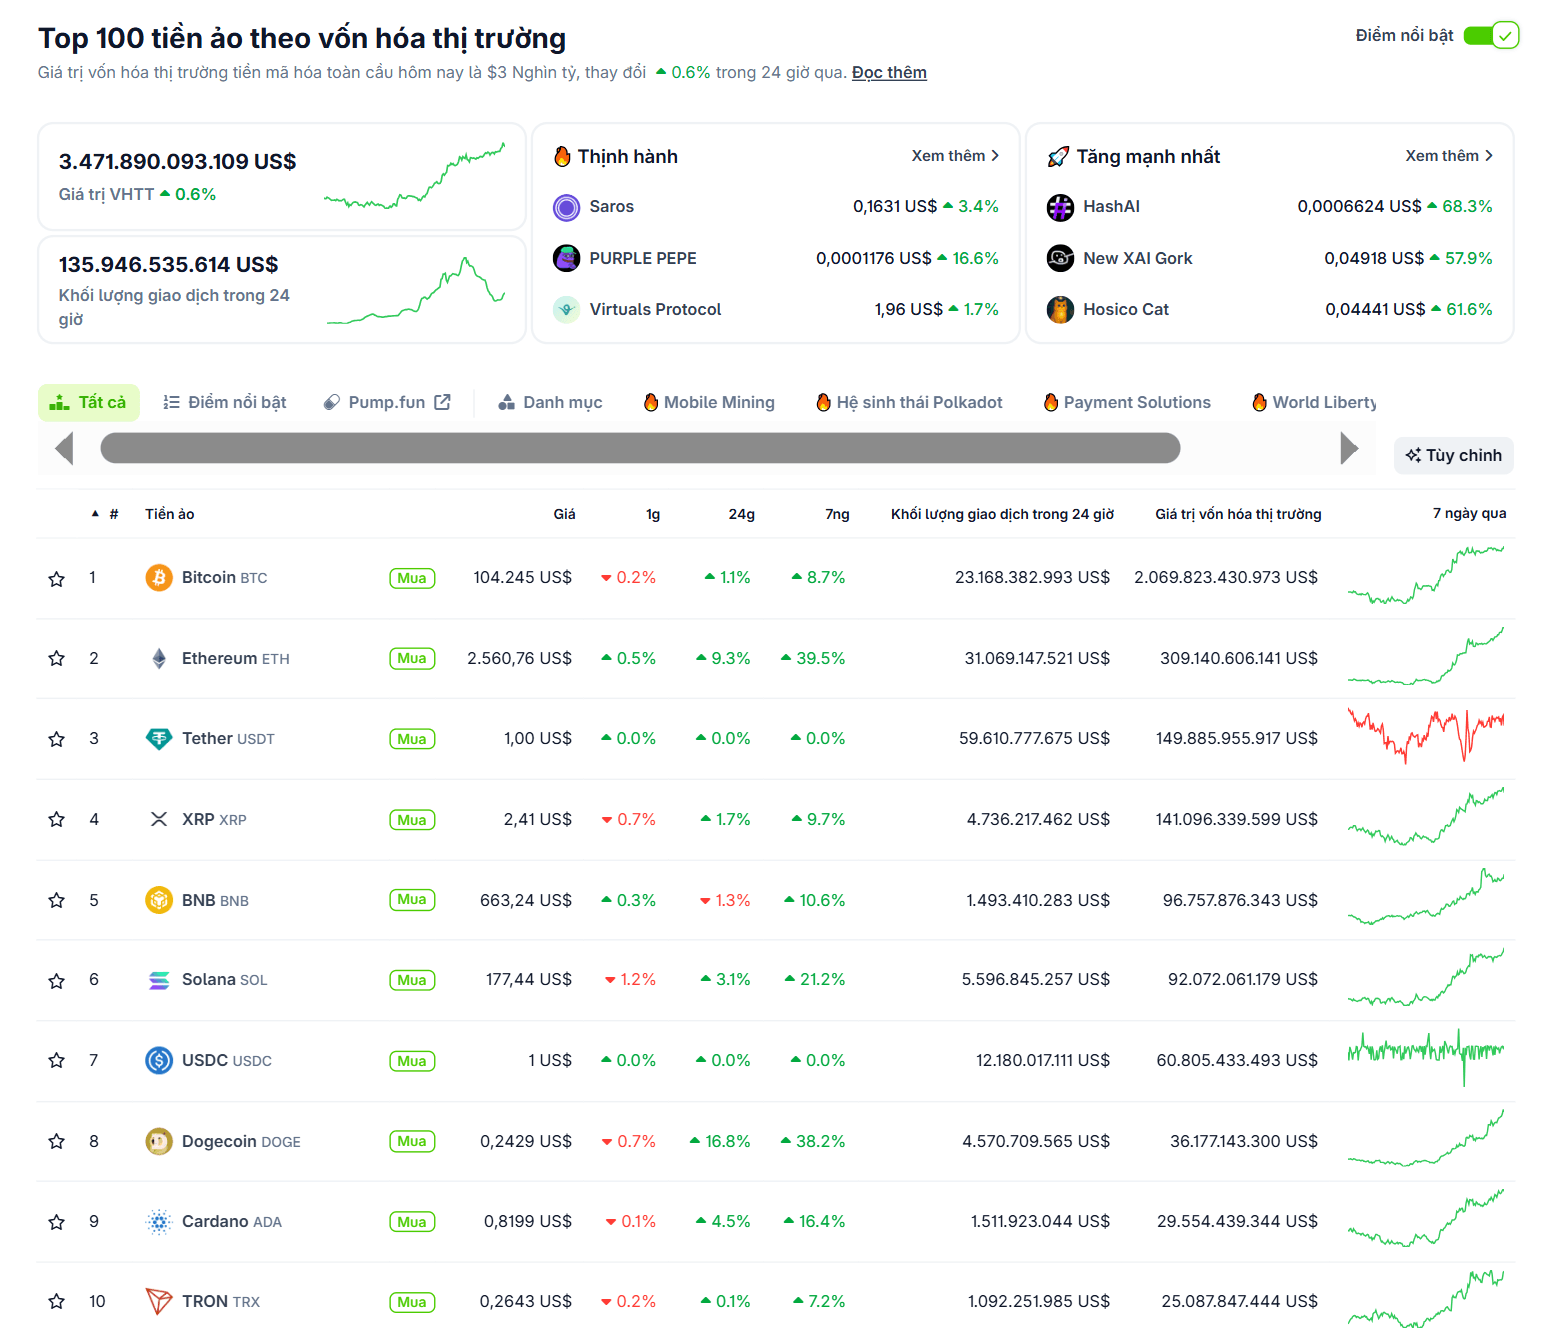The width and height of the screenshot is (1557, 1339).
Task: Sort by the 7ng column header
Action: [837, 514]
